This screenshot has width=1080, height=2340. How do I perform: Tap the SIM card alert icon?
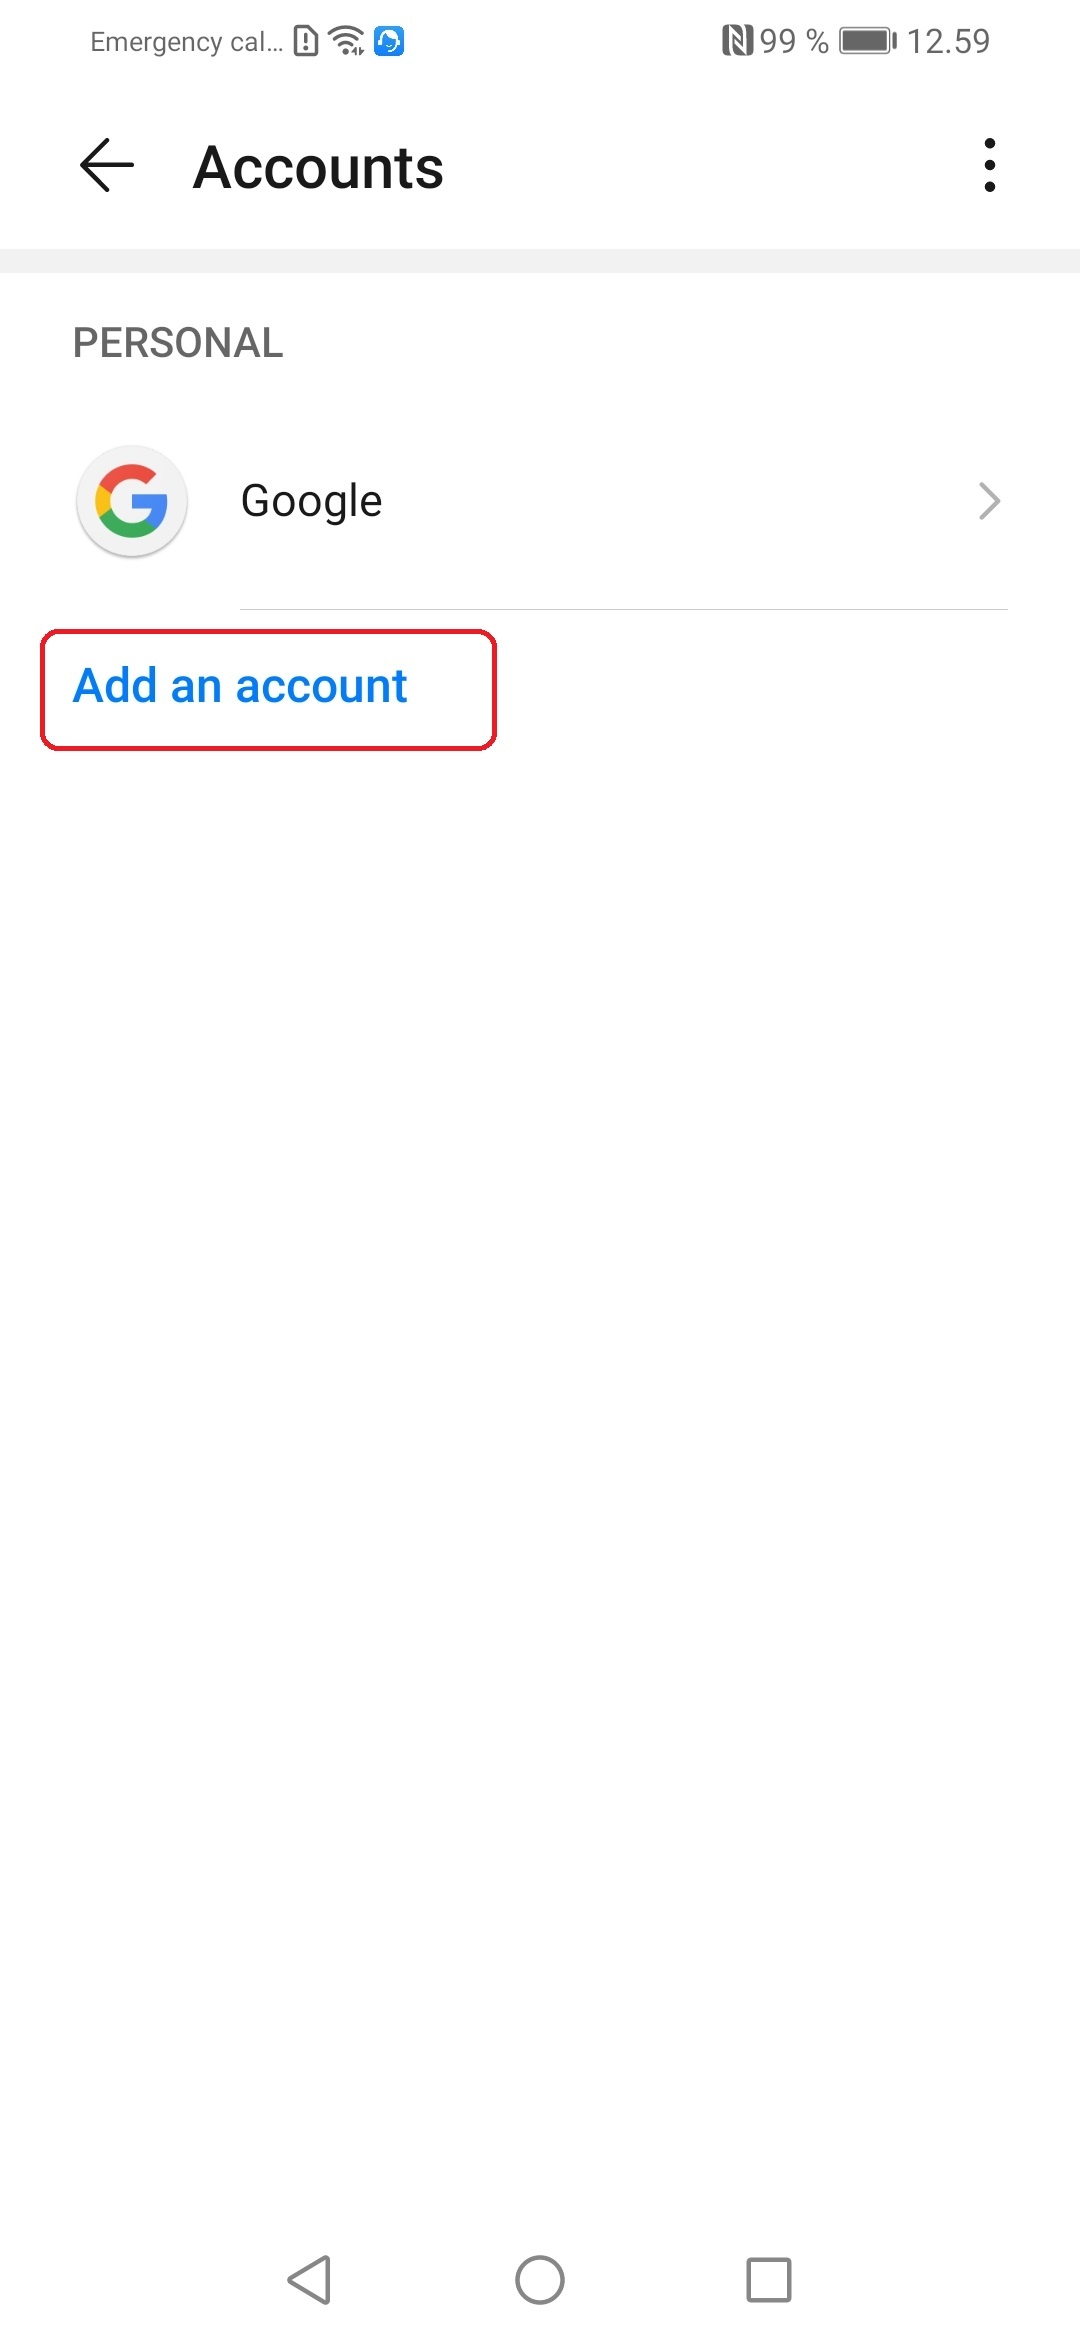[x=306, y=41]
